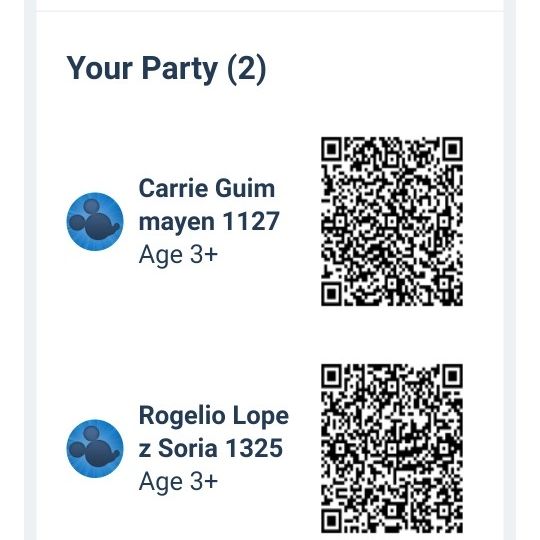
Task: Tap Carrie Guimmayen's Mickey avatar icon
Action: tap(95, 221)
